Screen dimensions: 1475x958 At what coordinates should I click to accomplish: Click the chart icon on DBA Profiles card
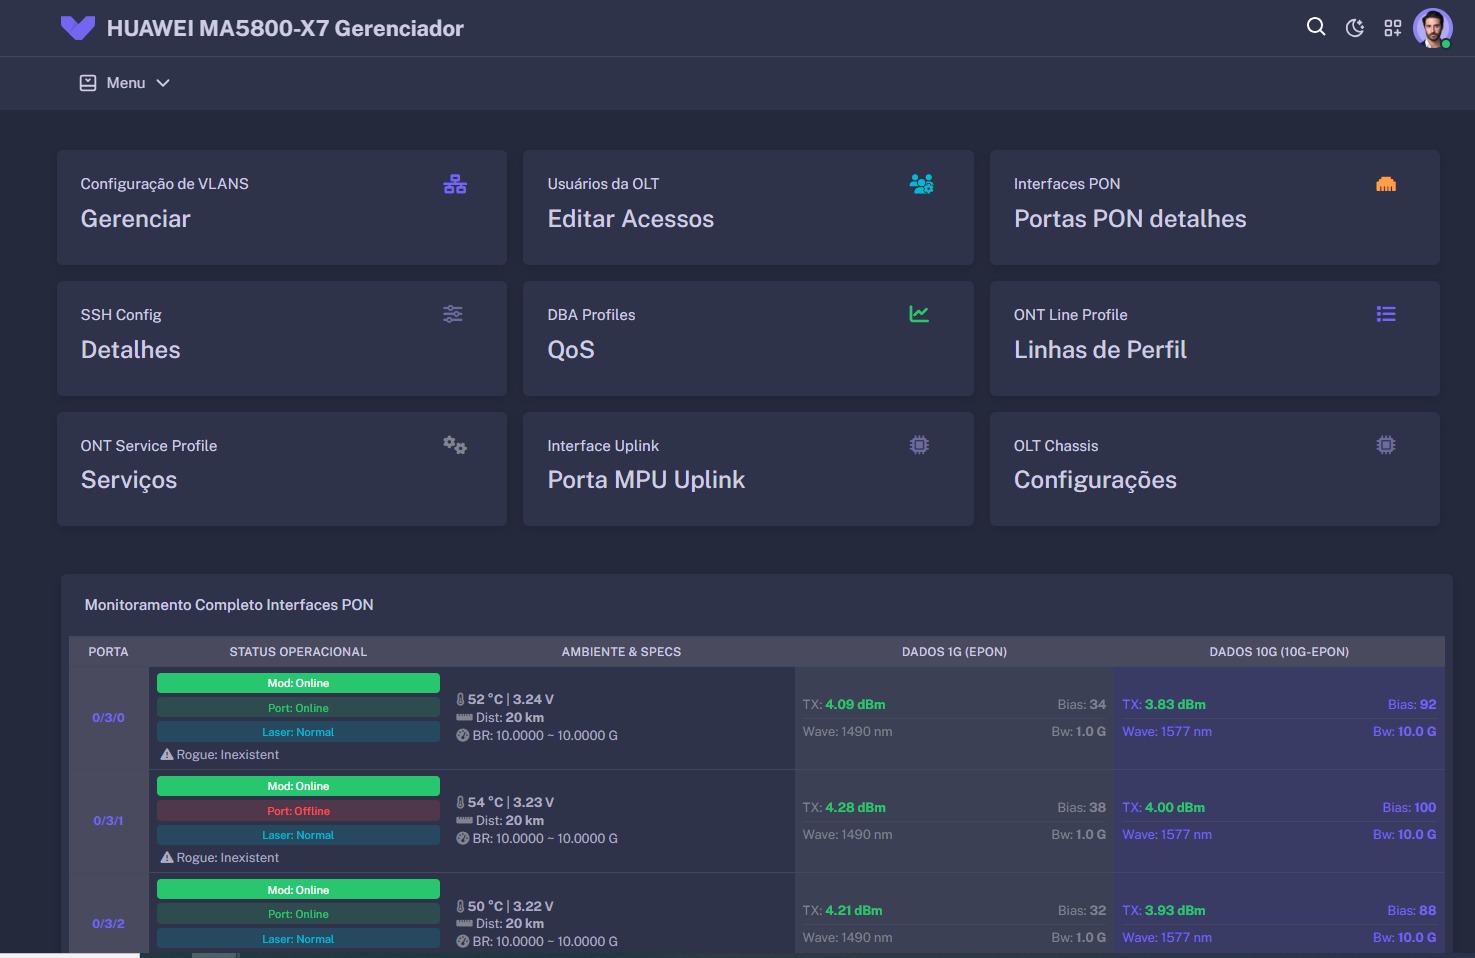click(919, 314)
